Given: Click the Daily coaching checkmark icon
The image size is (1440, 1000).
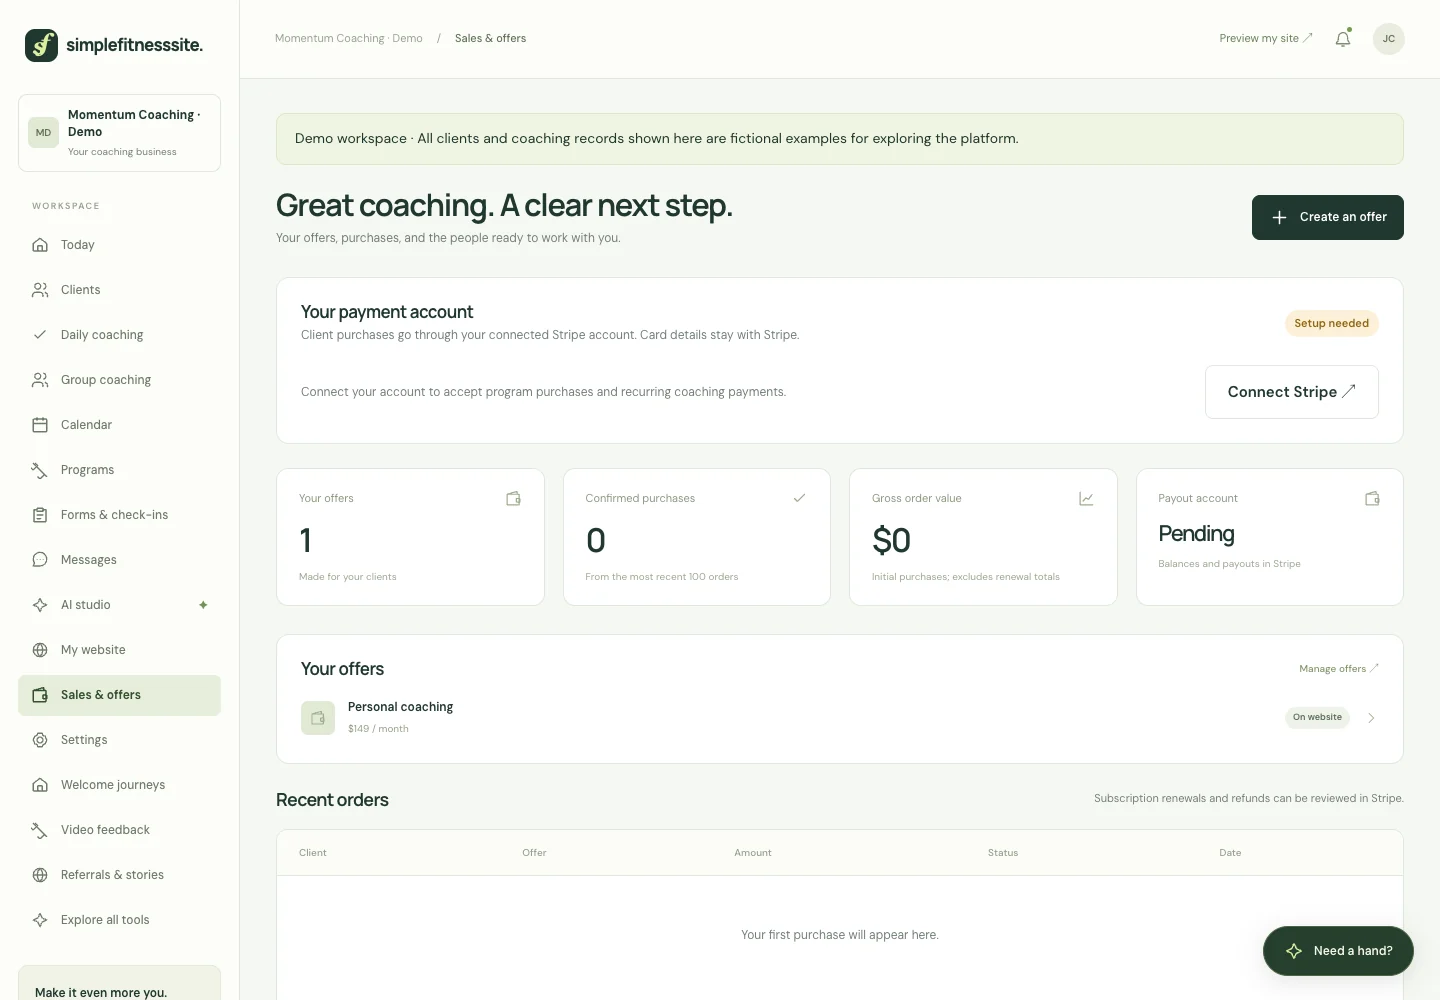Looking at the screenshot, I should pyautogui.click(x=40, y=335).
